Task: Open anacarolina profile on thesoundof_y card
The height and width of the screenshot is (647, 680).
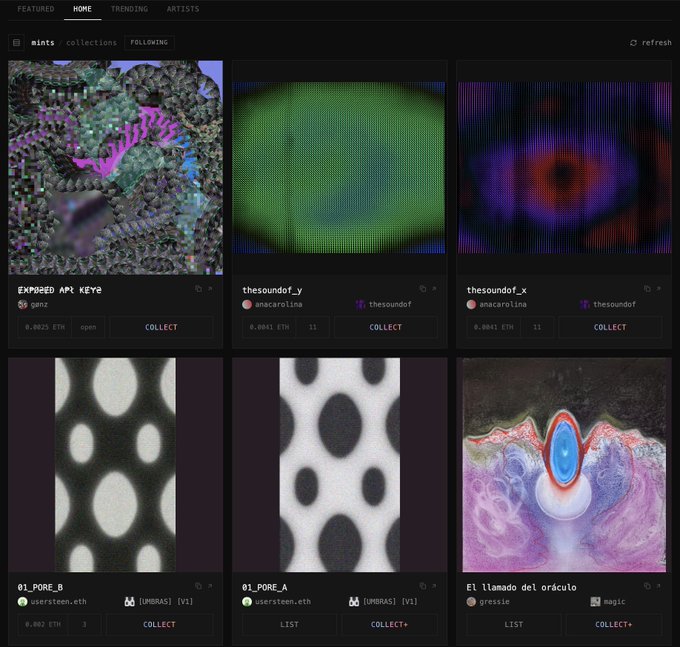Action: pos(278,304)
